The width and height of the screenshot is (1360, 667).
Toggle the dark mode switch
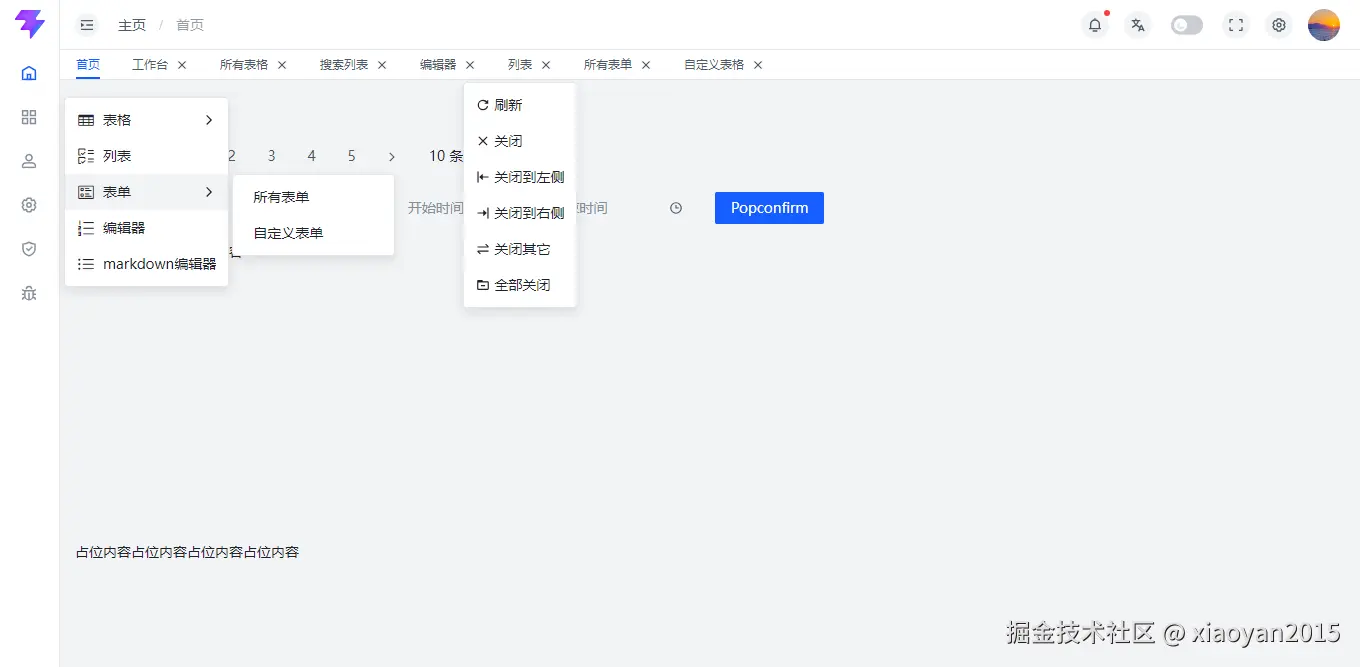1187,25
